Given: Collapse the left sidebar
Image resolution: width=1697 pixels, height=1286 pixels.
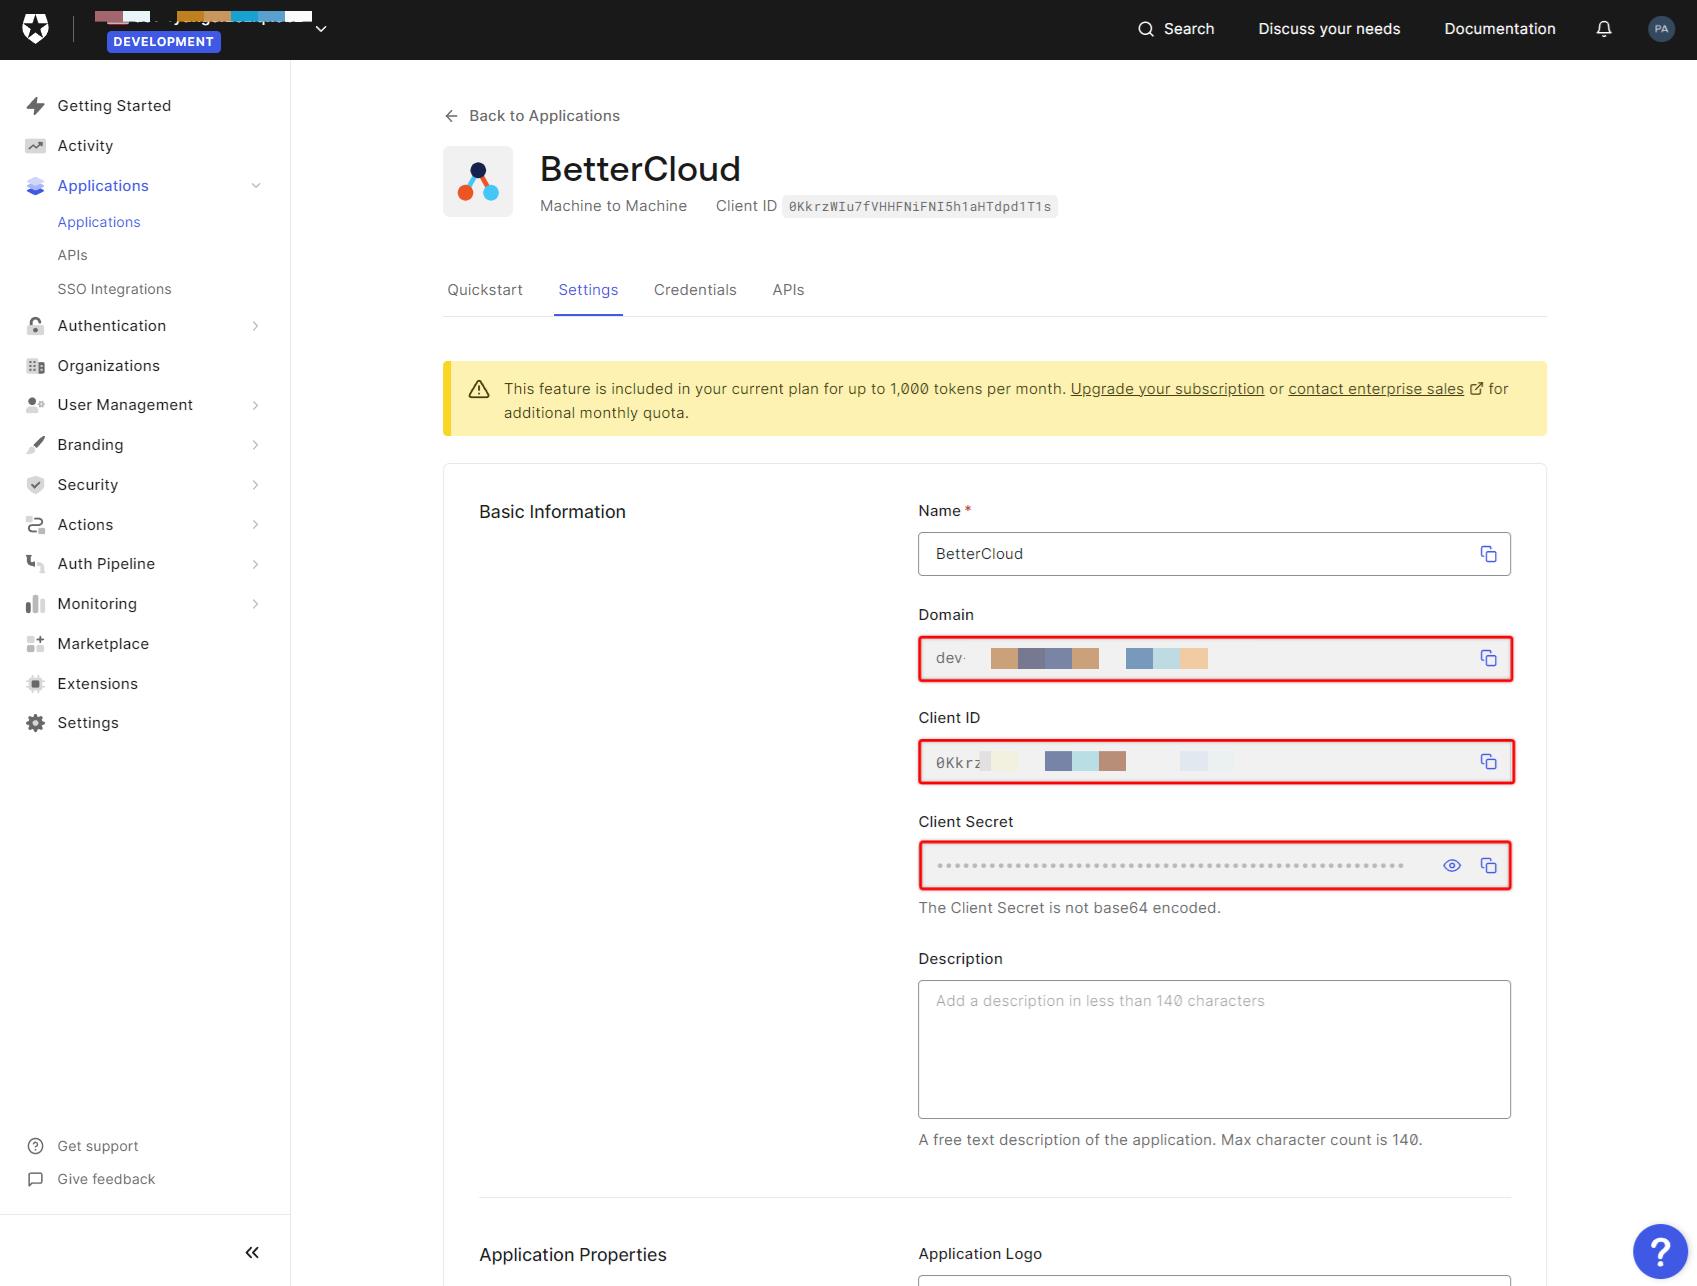Looking at the screenshot, I should click(252, 1251).
